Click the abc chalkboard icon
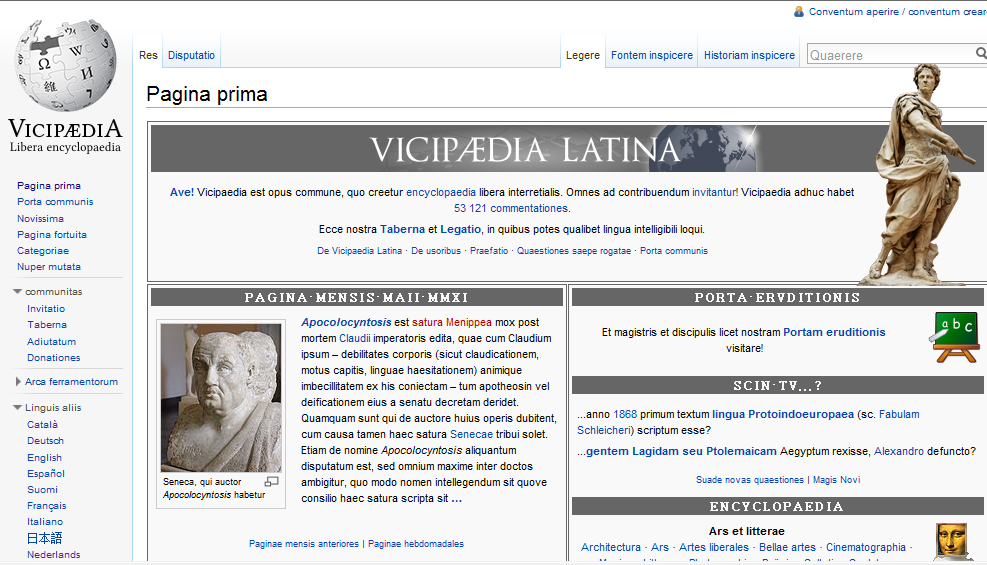 955,337
